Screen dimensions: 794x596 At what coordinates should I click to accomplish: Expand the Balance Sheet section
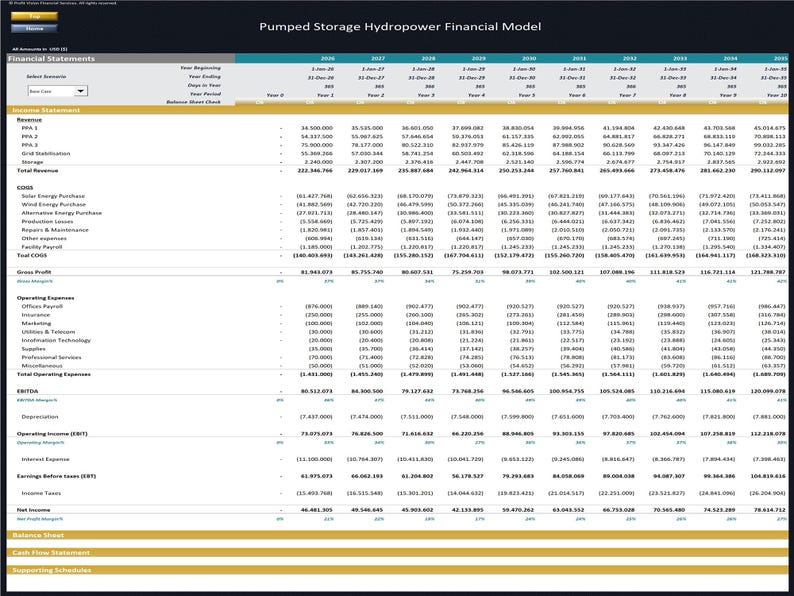pos(397,535)
